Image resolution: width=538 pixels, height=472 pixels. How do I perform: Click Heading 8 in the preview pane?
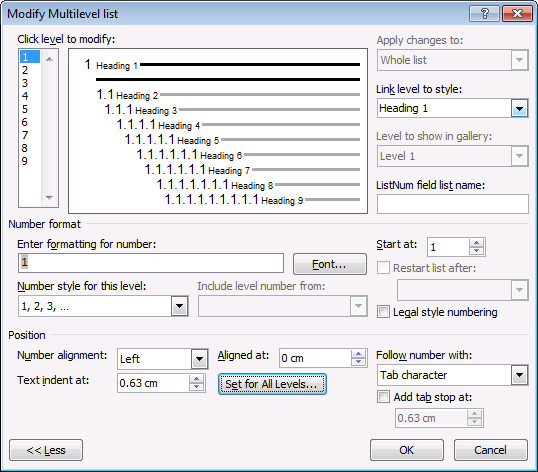pyautogui.click(x=252, y=186)
